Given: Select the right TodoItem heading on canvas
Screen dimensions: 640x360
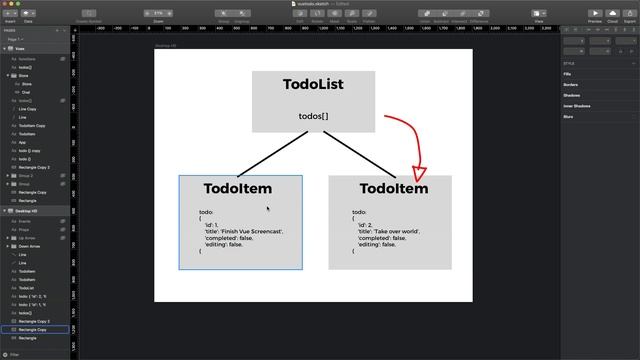Looking at the screenshot, I should click(394, 189).
